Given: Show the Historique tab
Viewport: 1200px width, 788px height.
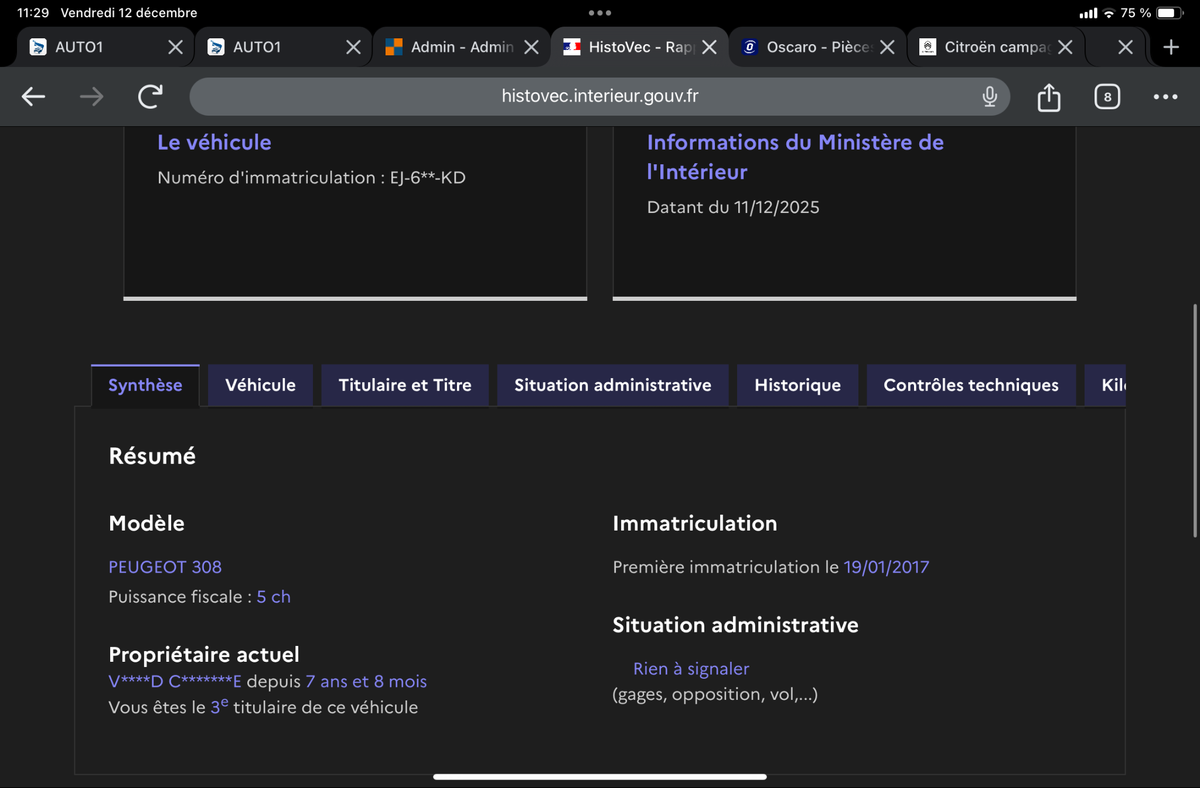Looking at the screenshot, I should 797,385.
